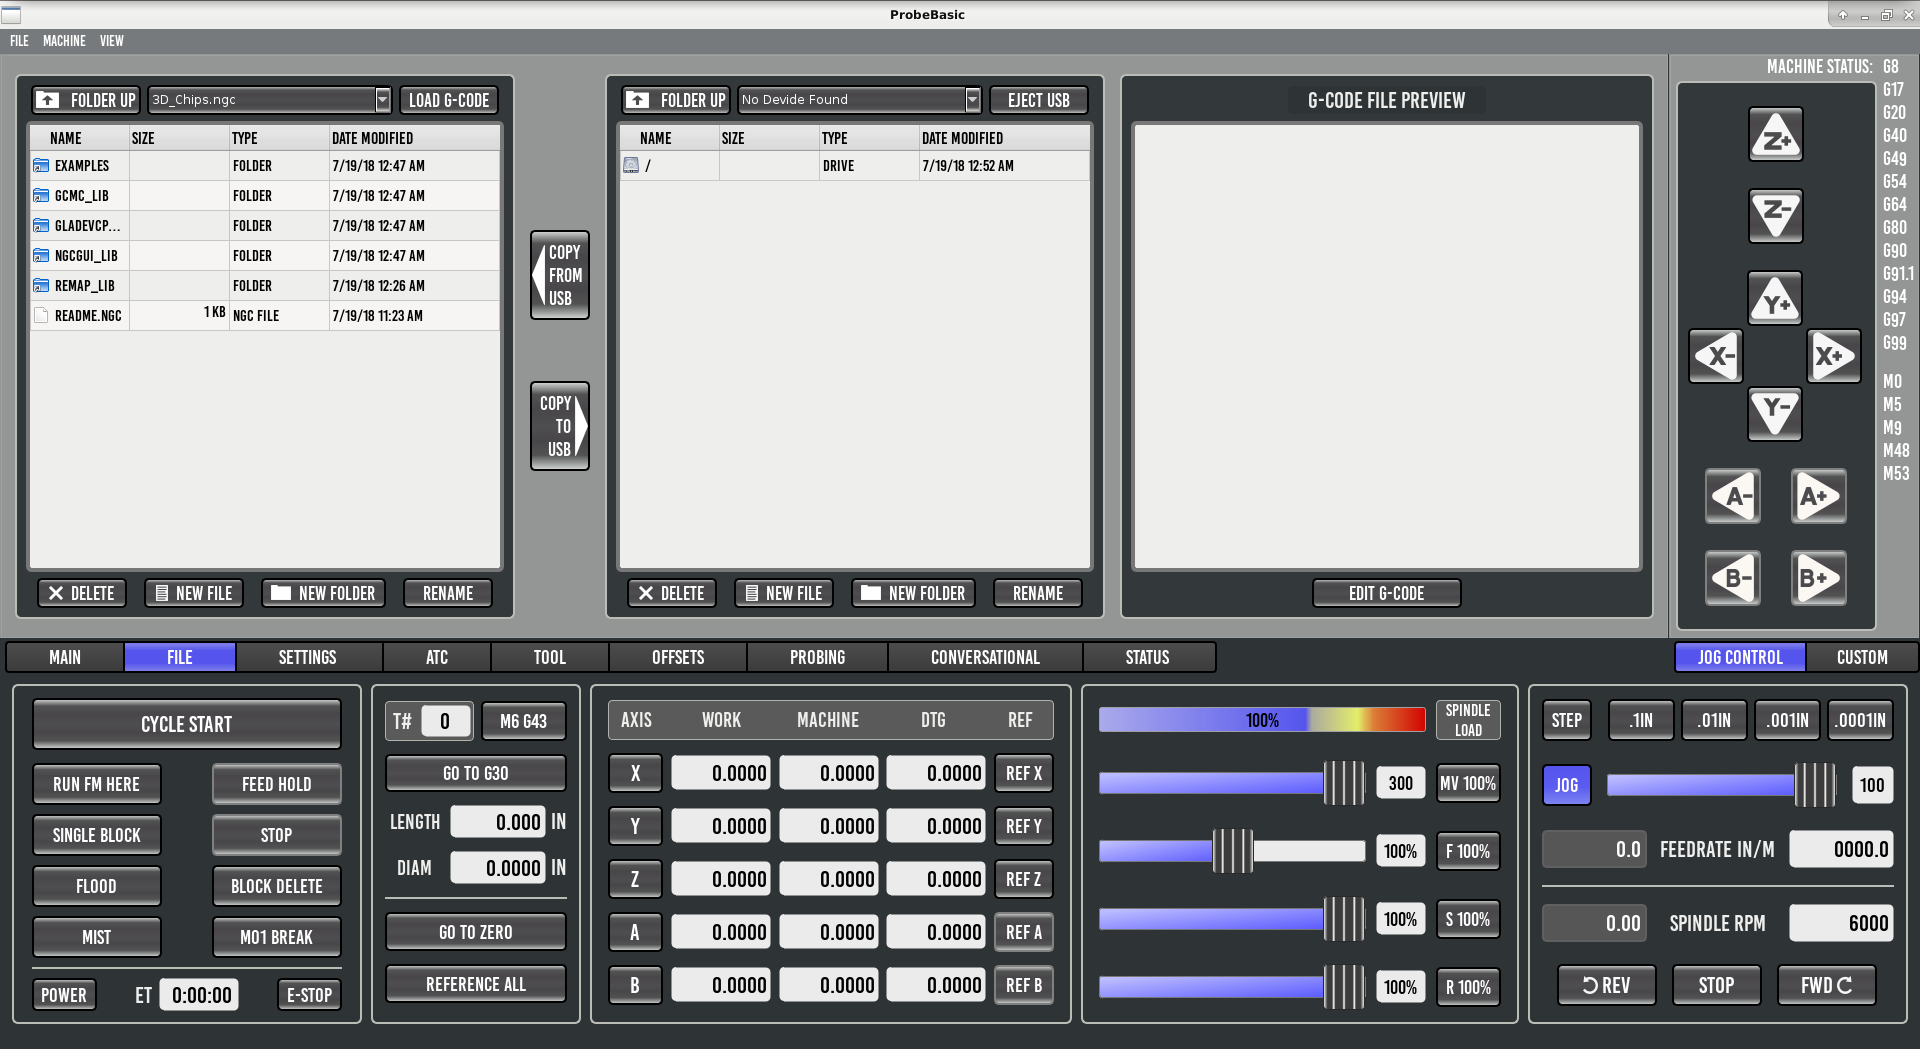Jog Y axis negative with Y- arrow
1920x1049 pixels.
coord(1775,413)
